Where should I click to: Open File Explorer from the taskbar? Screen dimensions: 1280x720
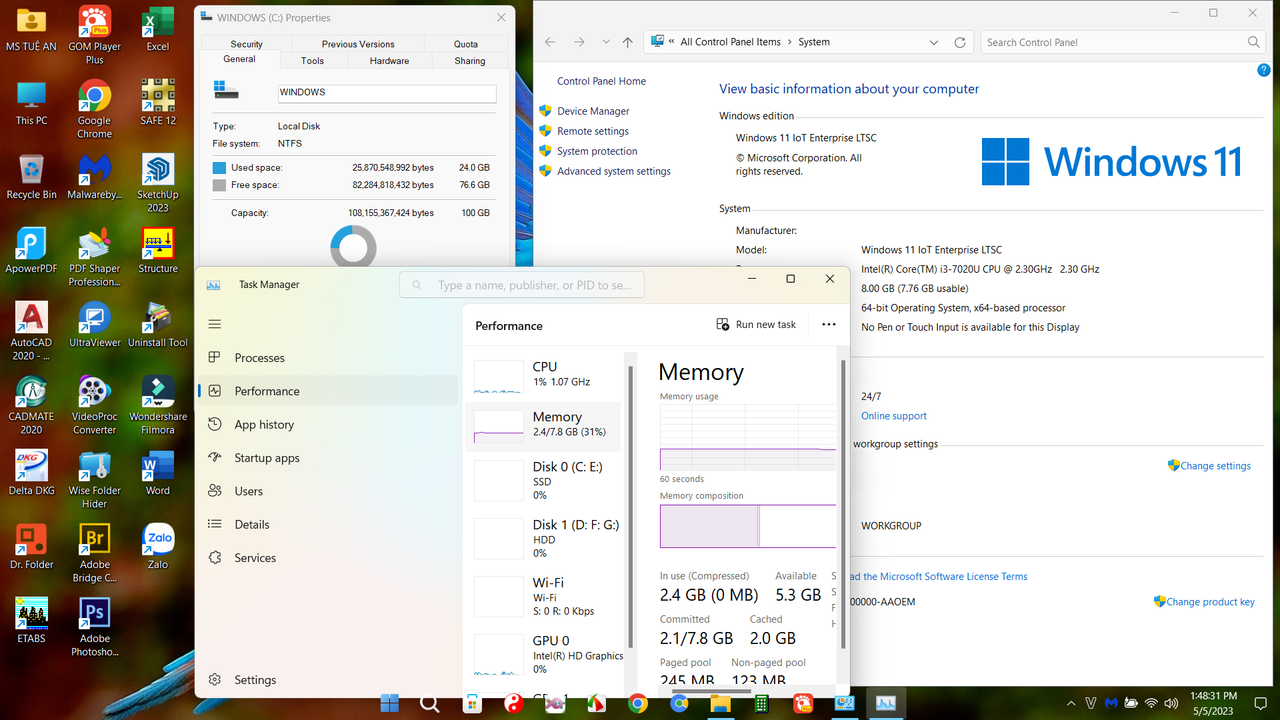pos(720,703)
